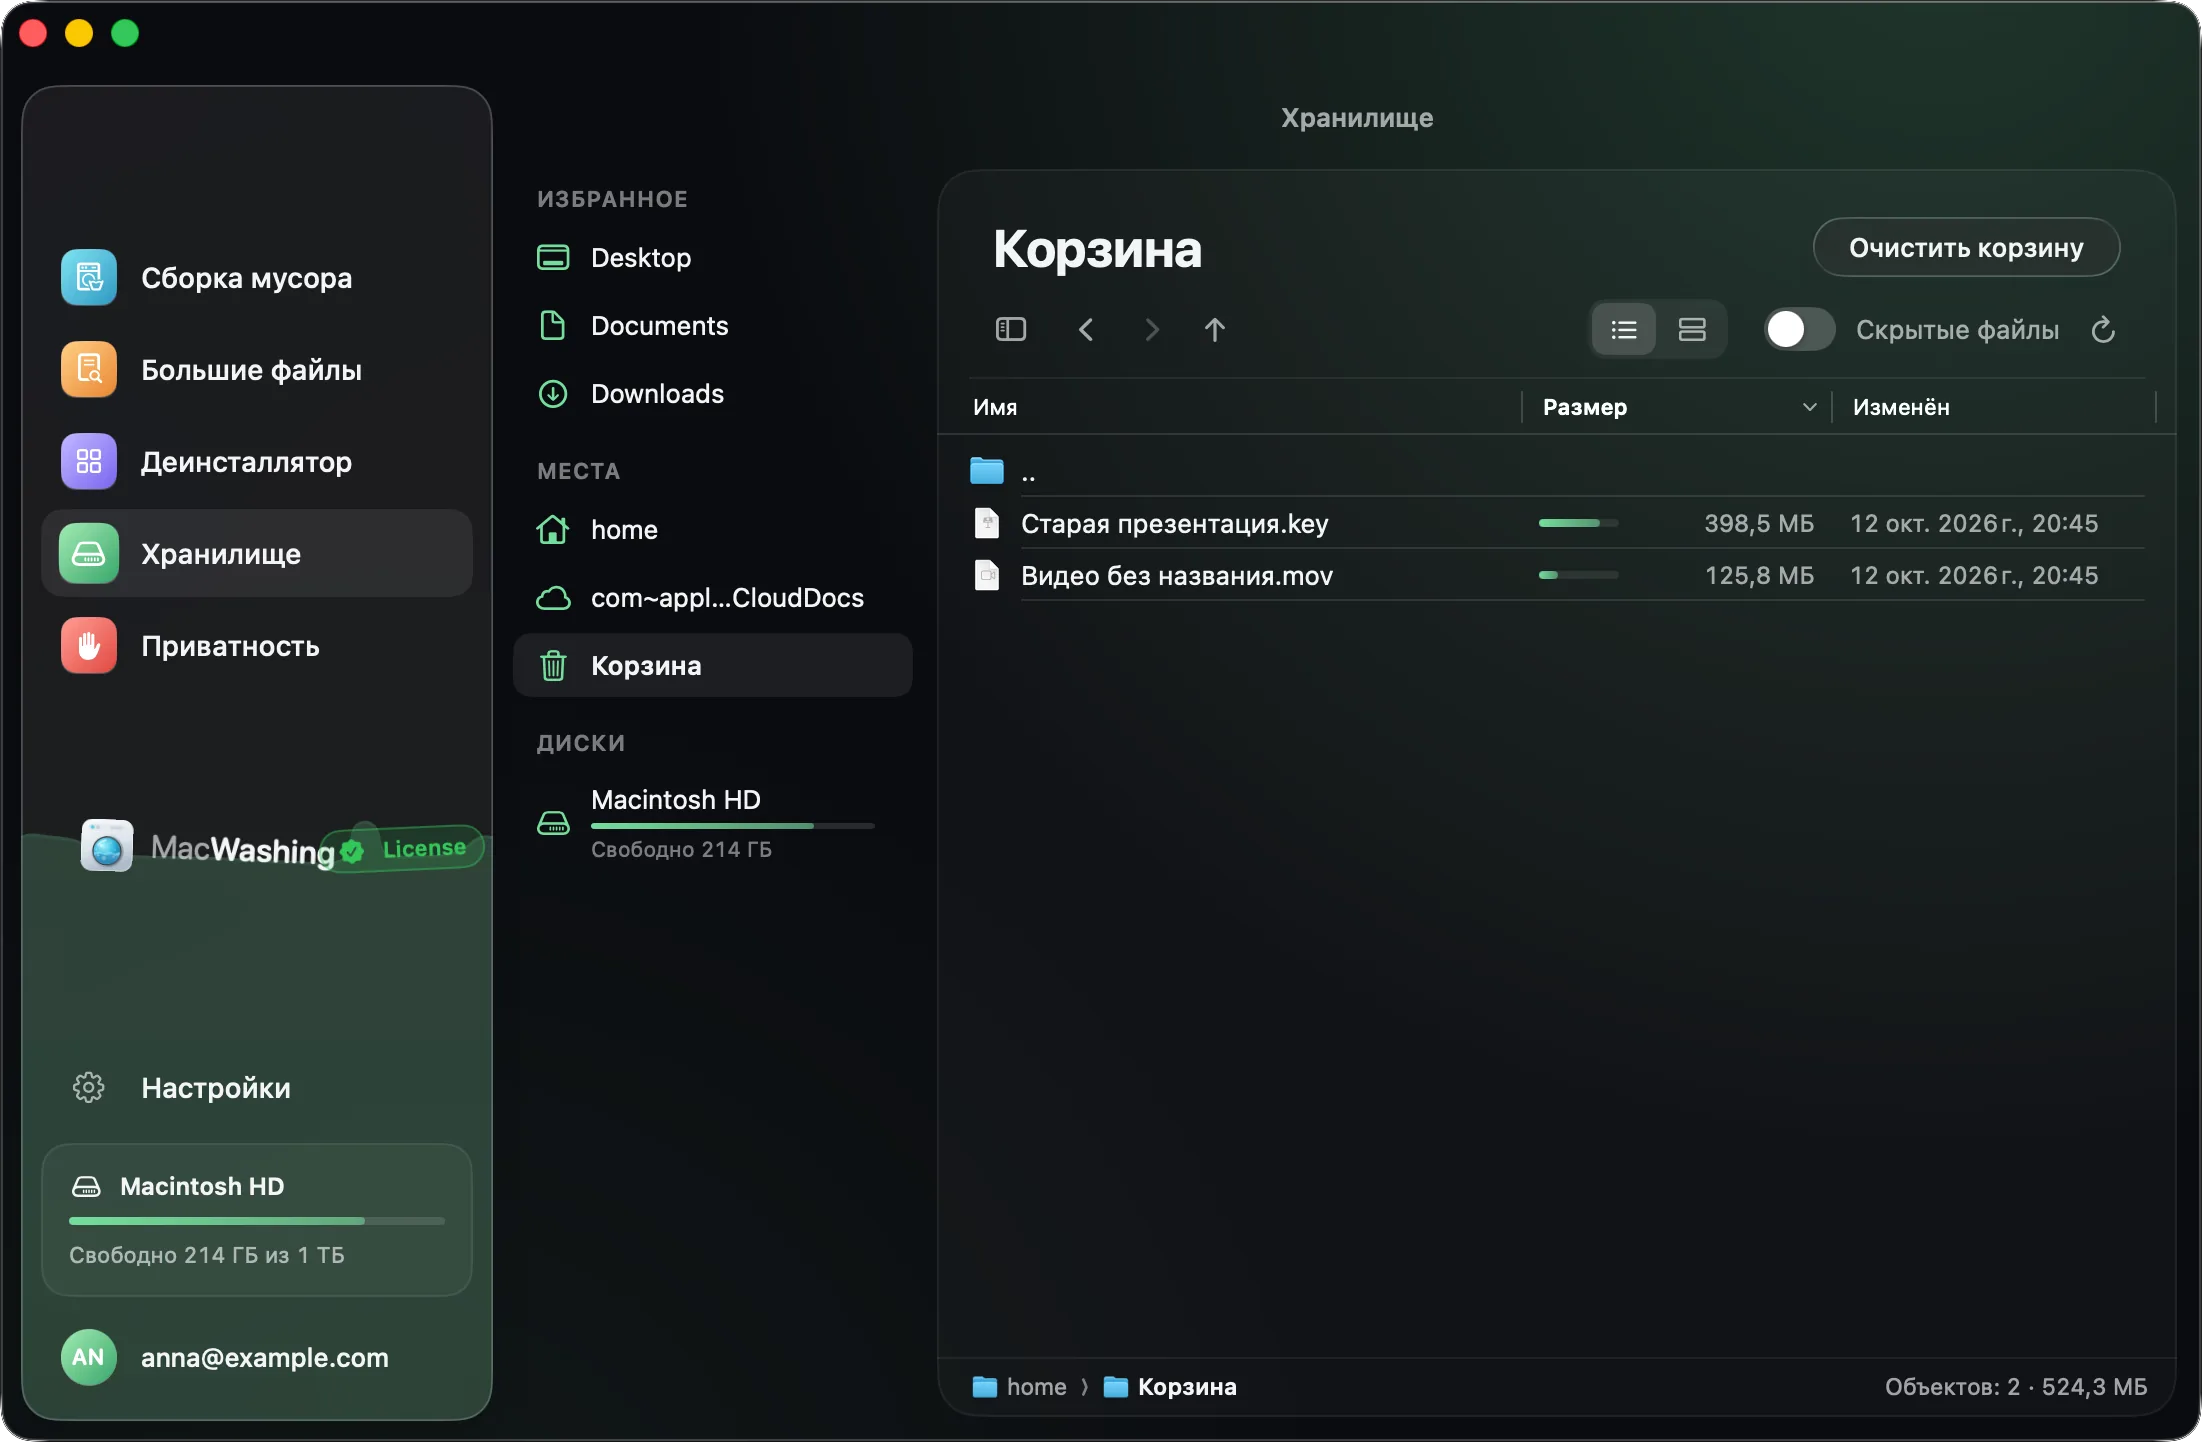The image size is (2202, 1442).
Task: Switch to the grouped rows view mode
Action: [1692, 330]
